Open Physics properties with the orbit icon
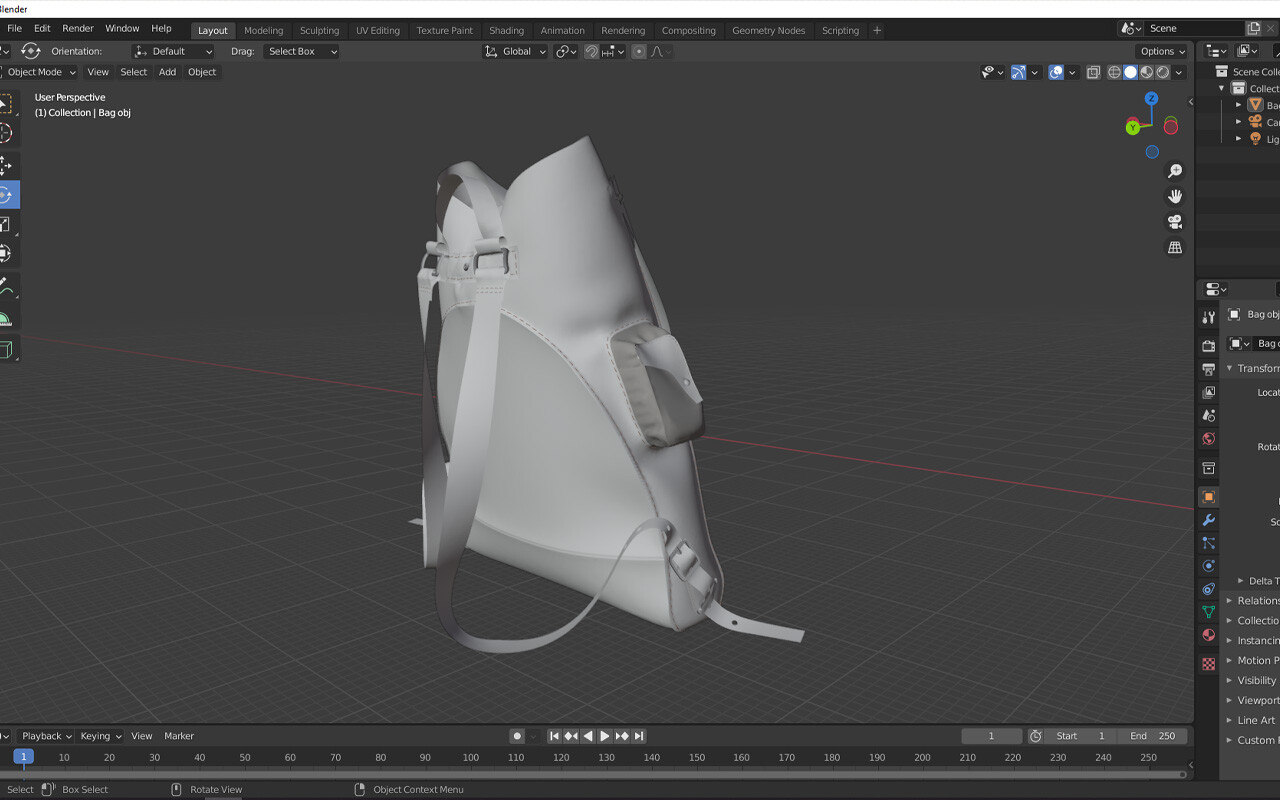Screen dimensions: 1280x800 pyautogui.click(x=1208, y=565)
